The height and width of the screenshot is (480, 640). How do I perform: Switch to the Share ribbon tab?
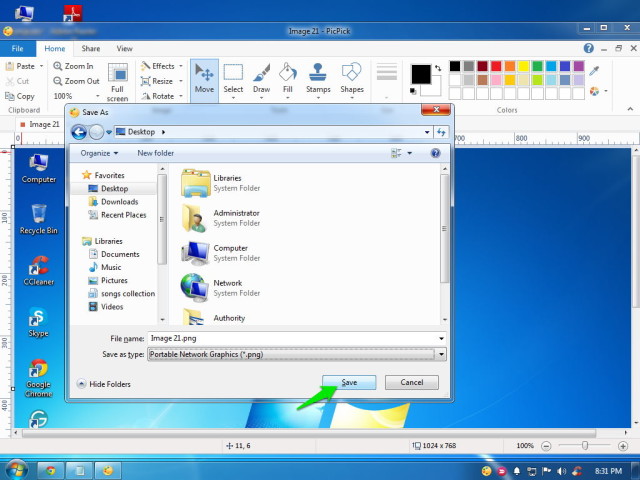91,49
